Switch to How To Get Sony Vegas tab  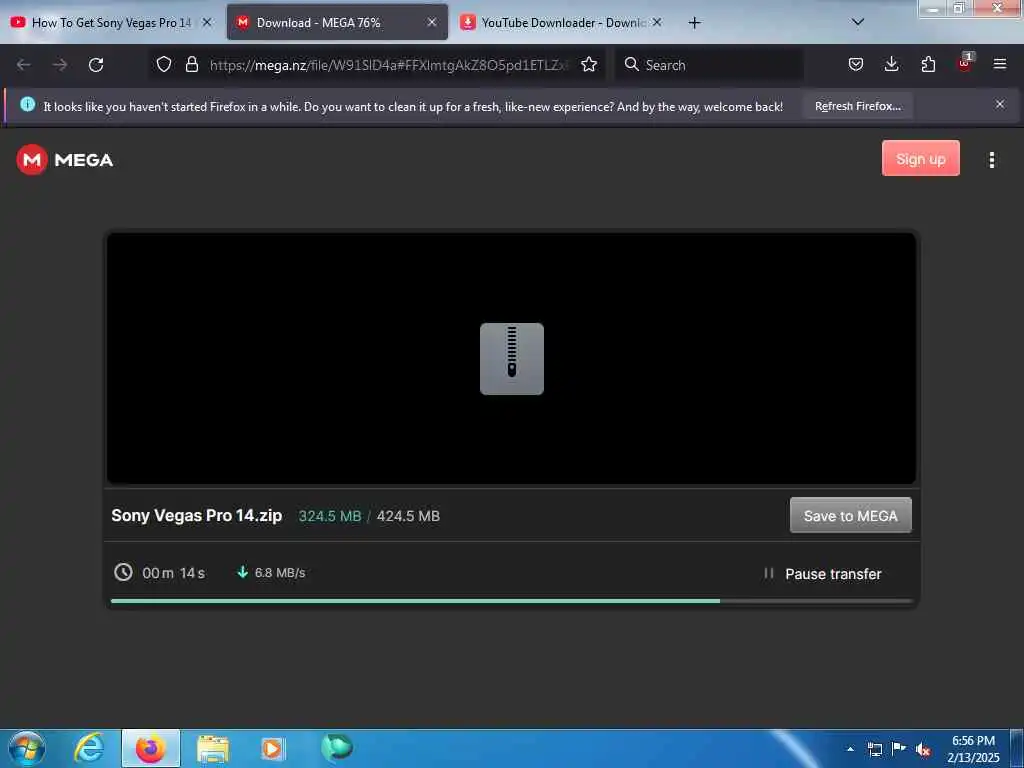coord(111,23)
